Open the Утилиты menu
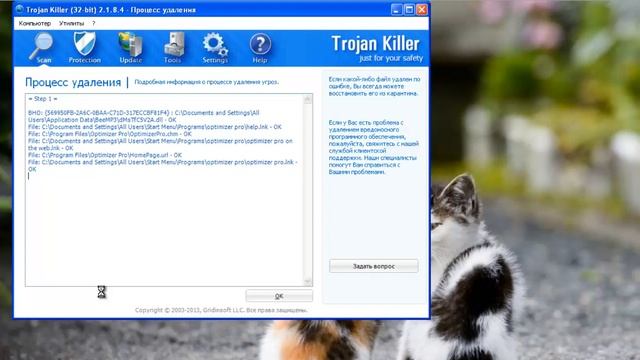Viewport: 640px width, 360px height. [71, 23]
